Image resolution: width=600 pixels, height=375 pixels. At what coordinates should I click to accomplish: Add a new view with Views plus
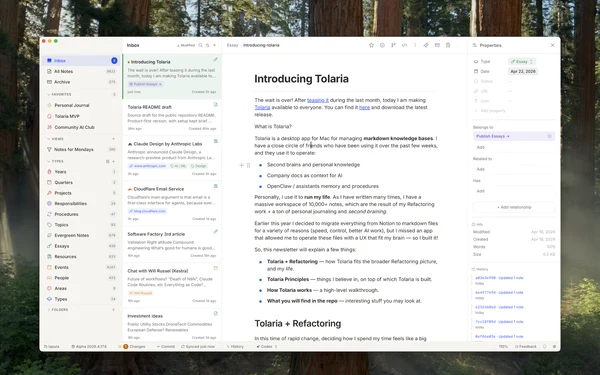point(113,139)
